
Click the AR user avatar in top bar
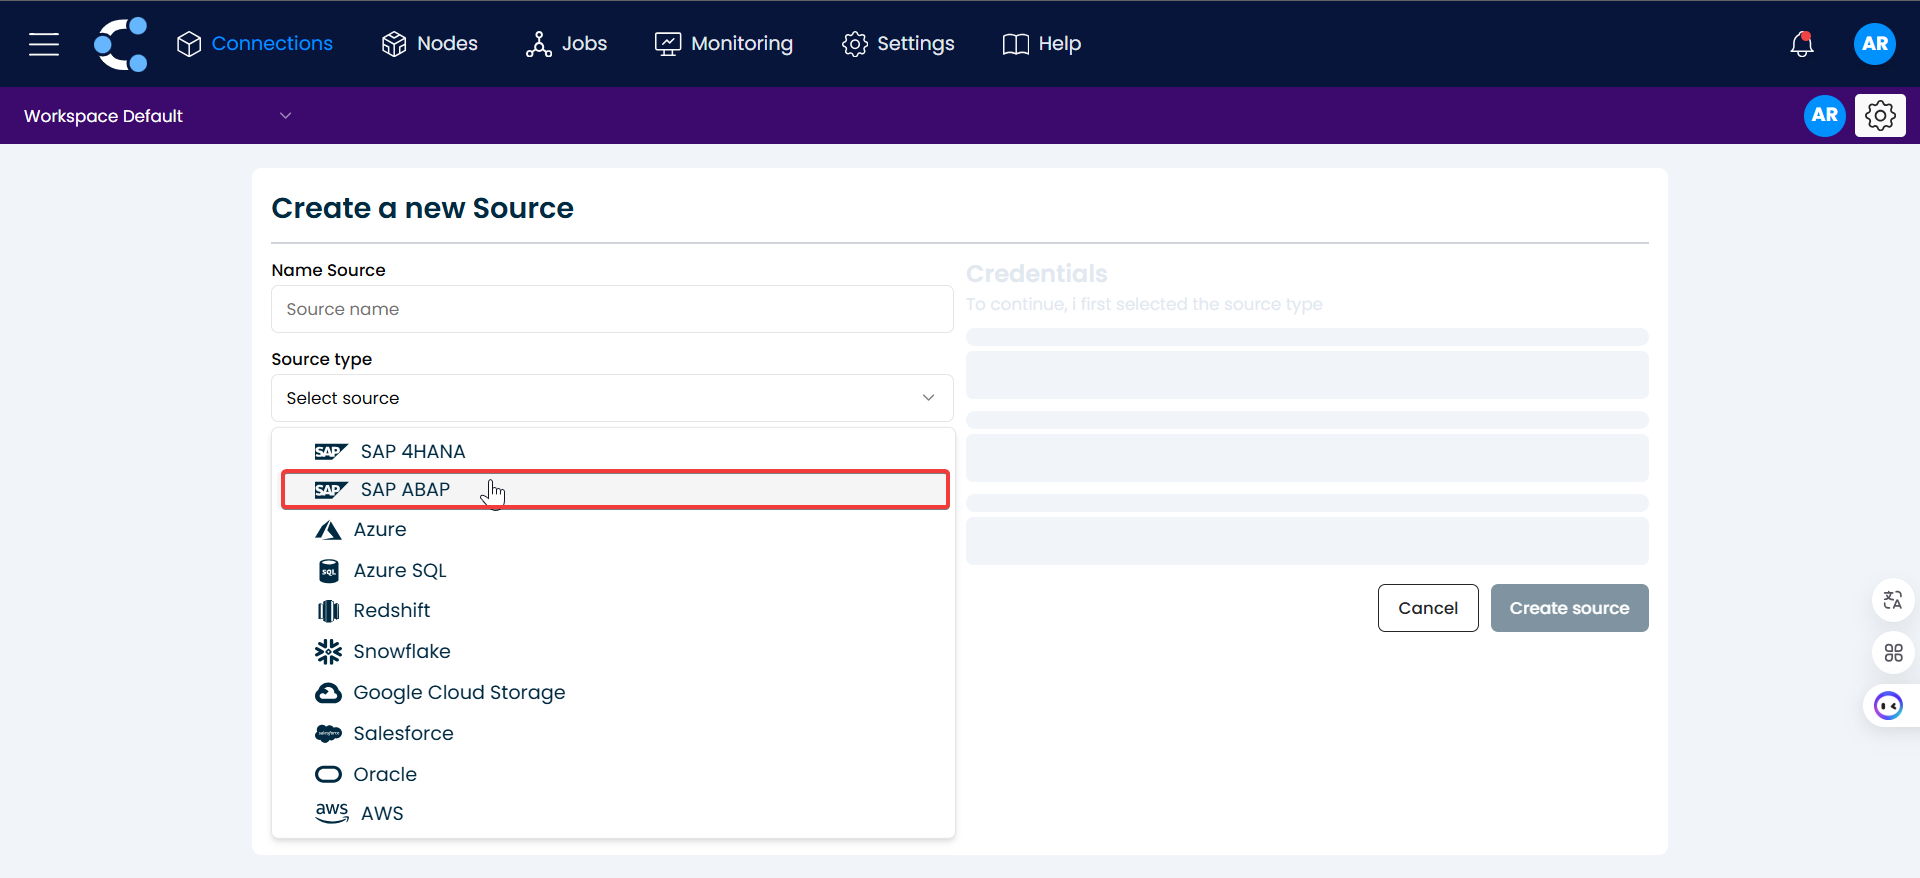(1874, 44)
